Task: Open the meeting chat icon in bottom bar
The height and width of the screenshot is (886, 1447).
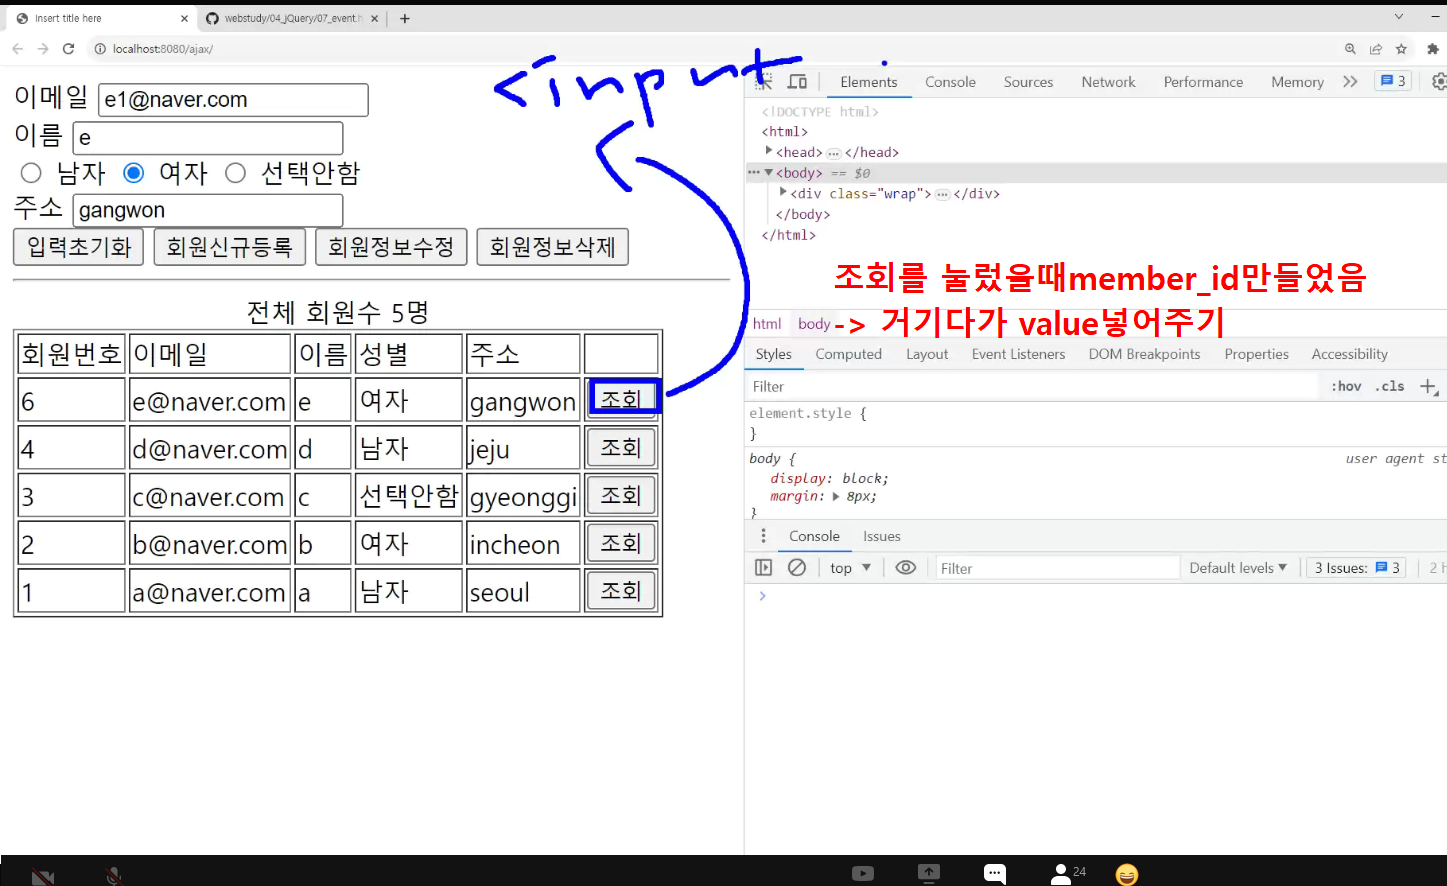Action: tap(994, 873)
